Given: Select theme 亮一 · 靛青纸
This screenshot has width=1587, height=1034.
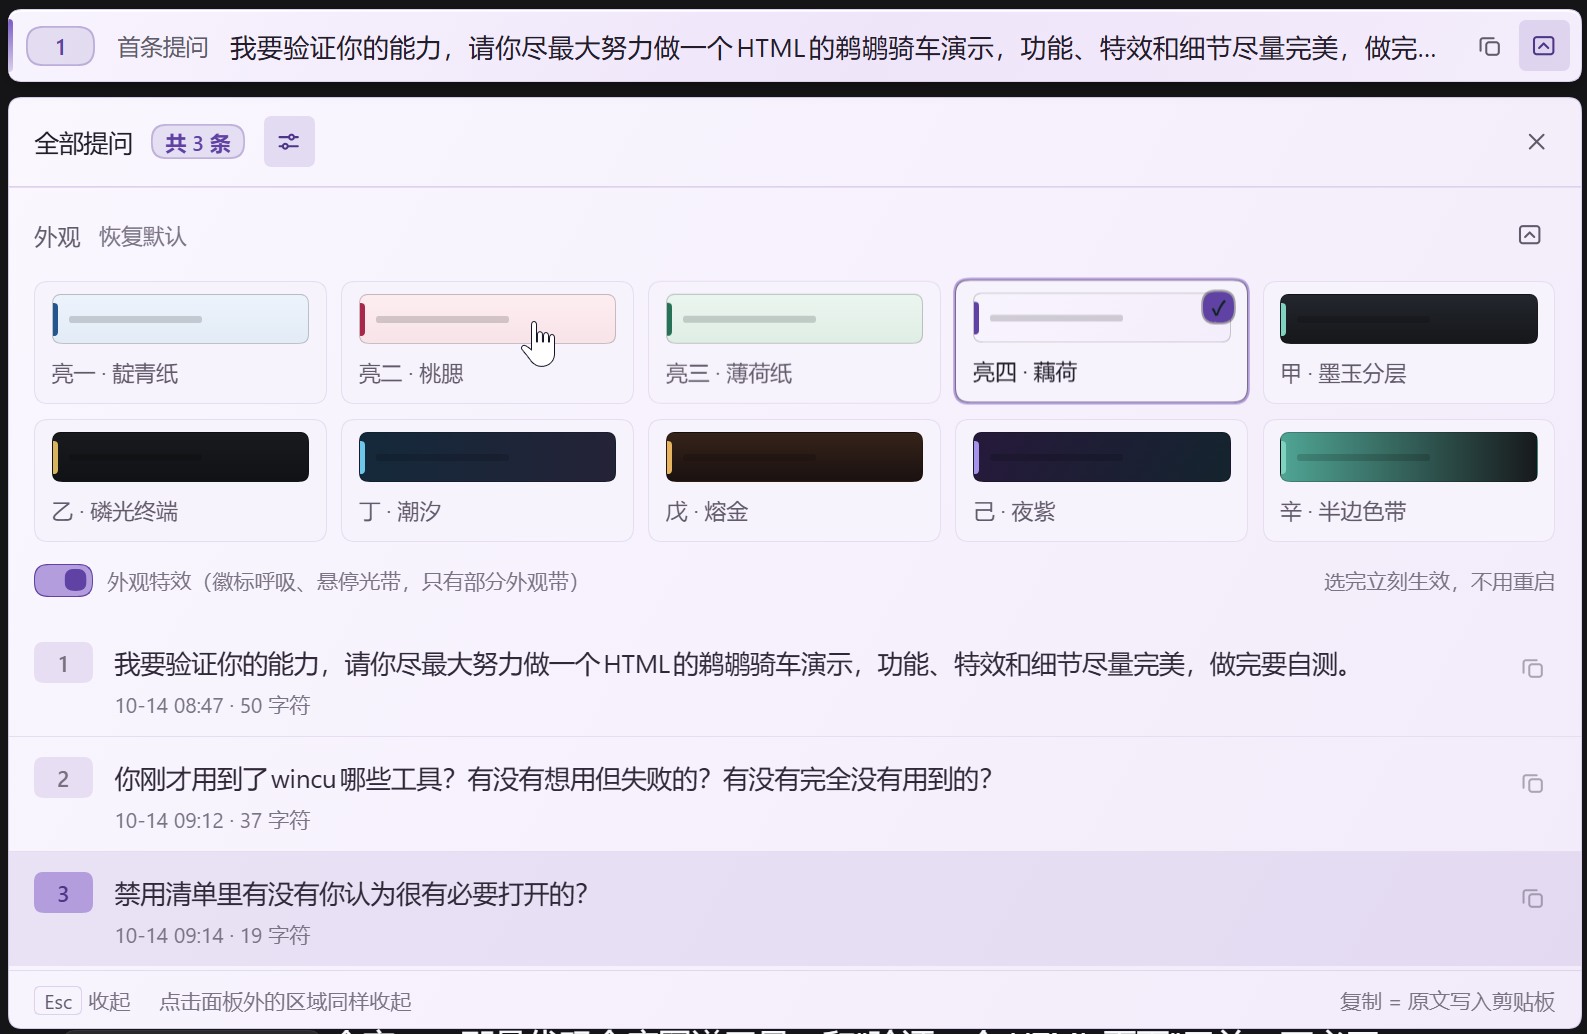Looking at the screenshot, I should tap(180, 342).
